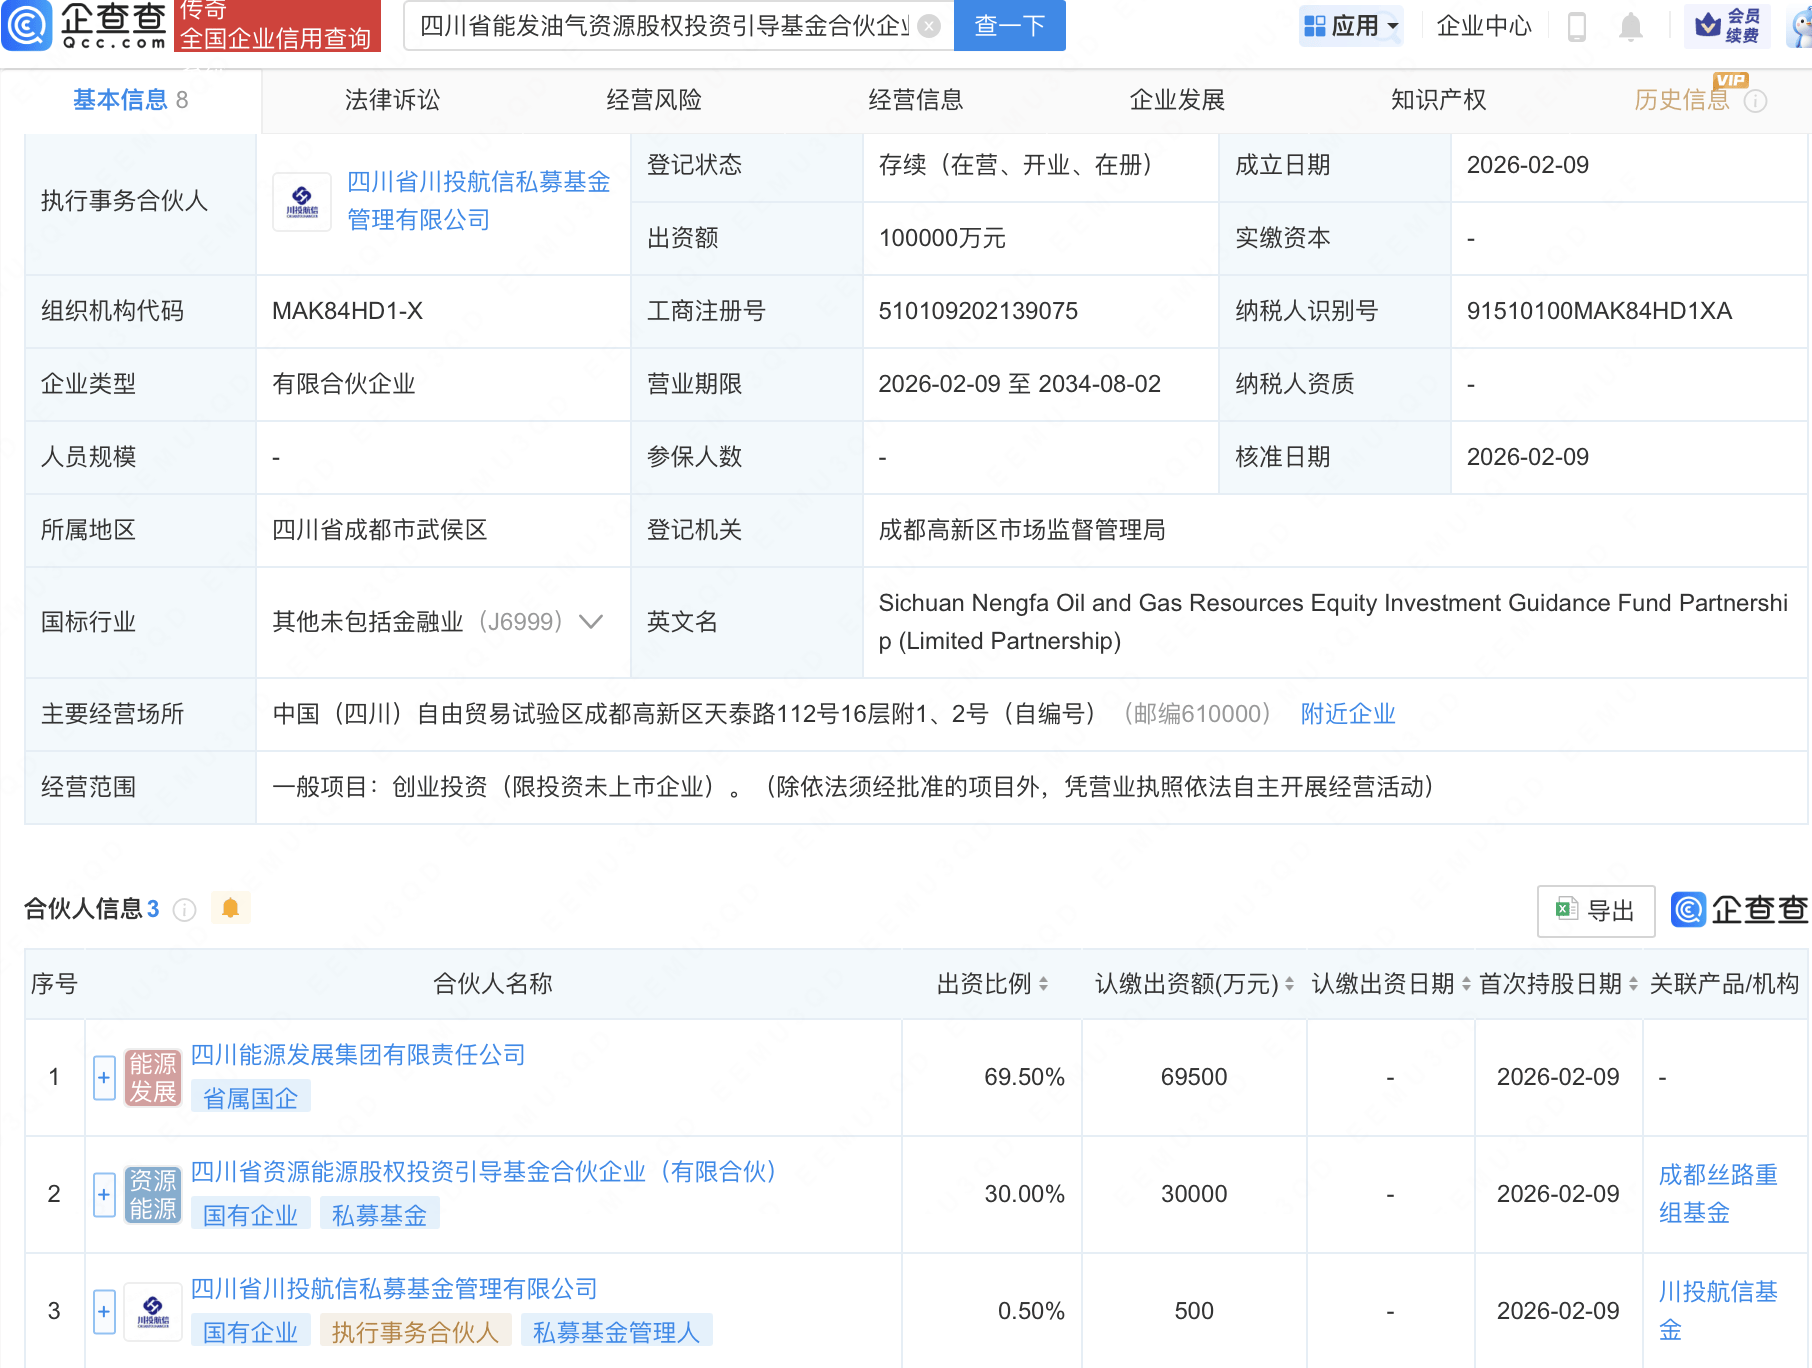The image size is (1812, 1368).
Task: Sort partners by 出资比例 column
Action: coord(1044,983)
